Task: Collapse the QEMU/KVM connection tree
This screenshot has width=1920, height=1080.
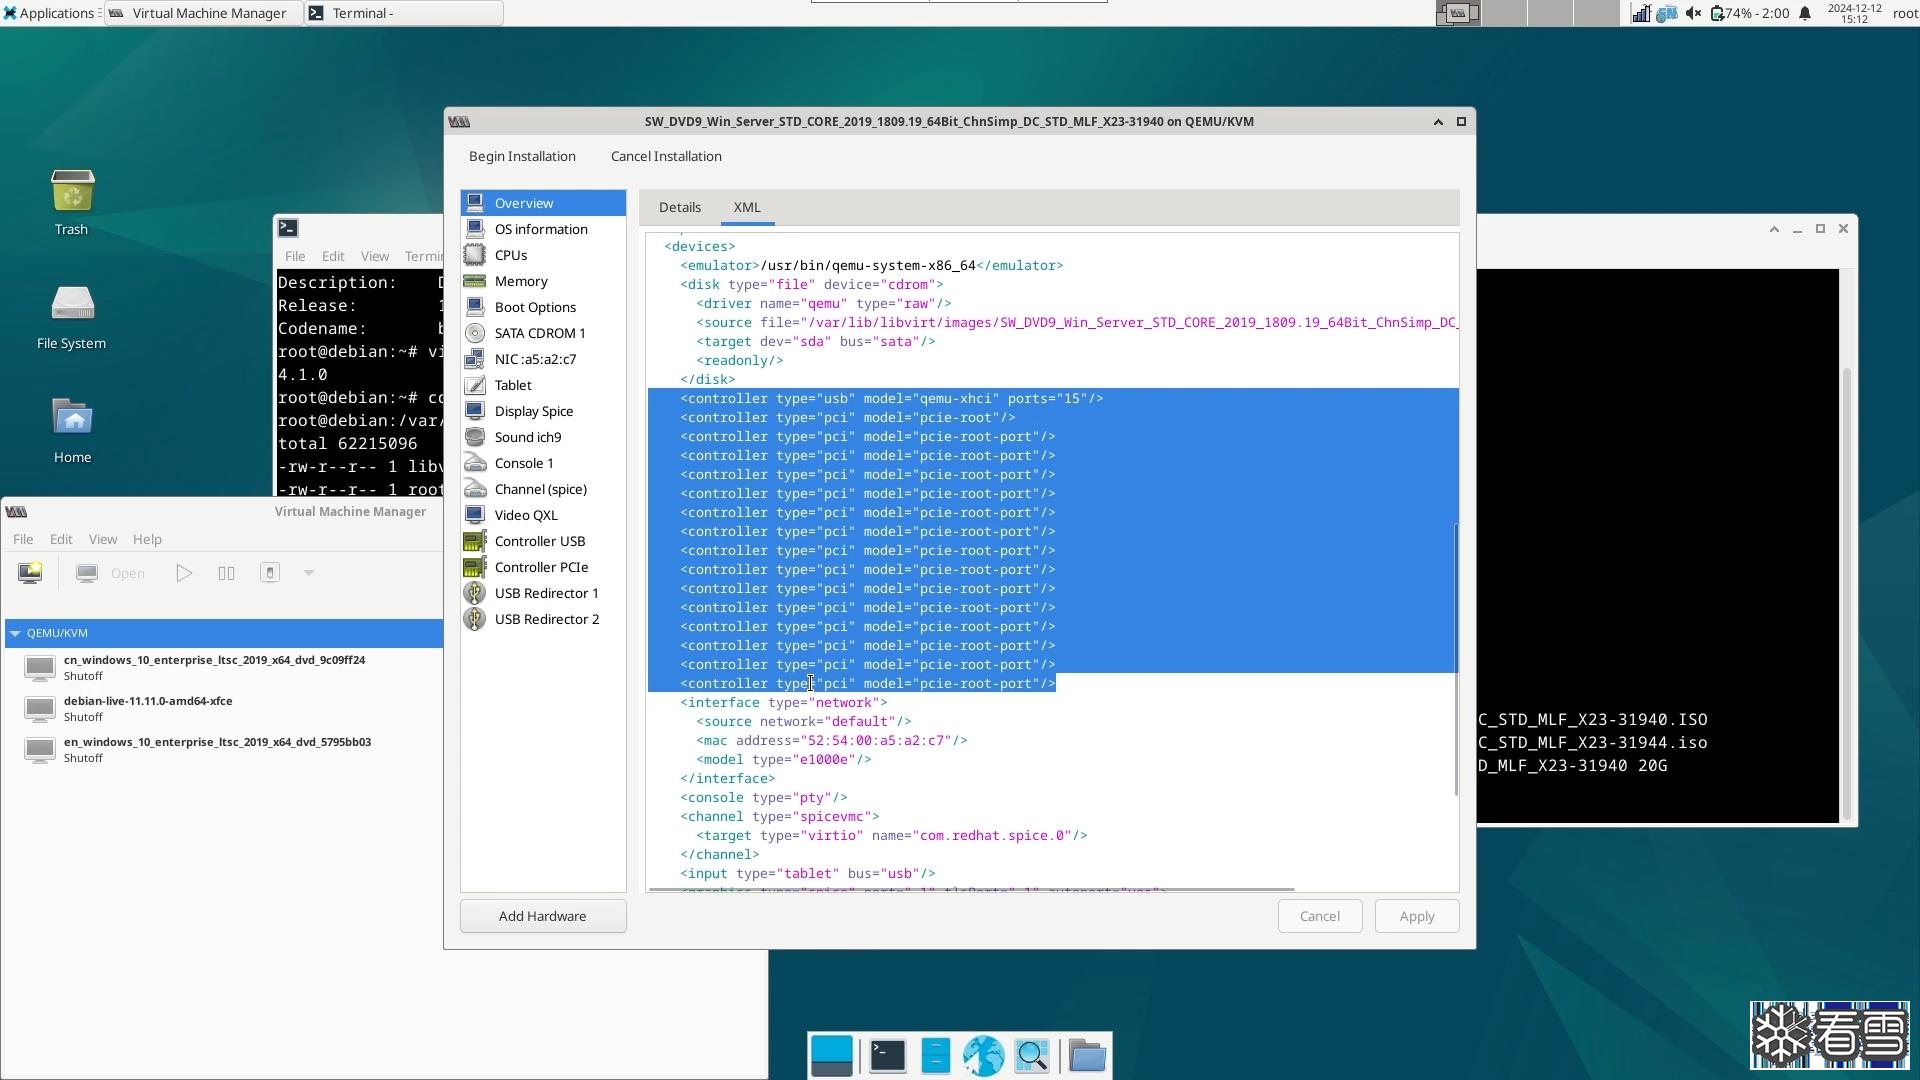Action: pyautogui.click(x=15, y=633)
